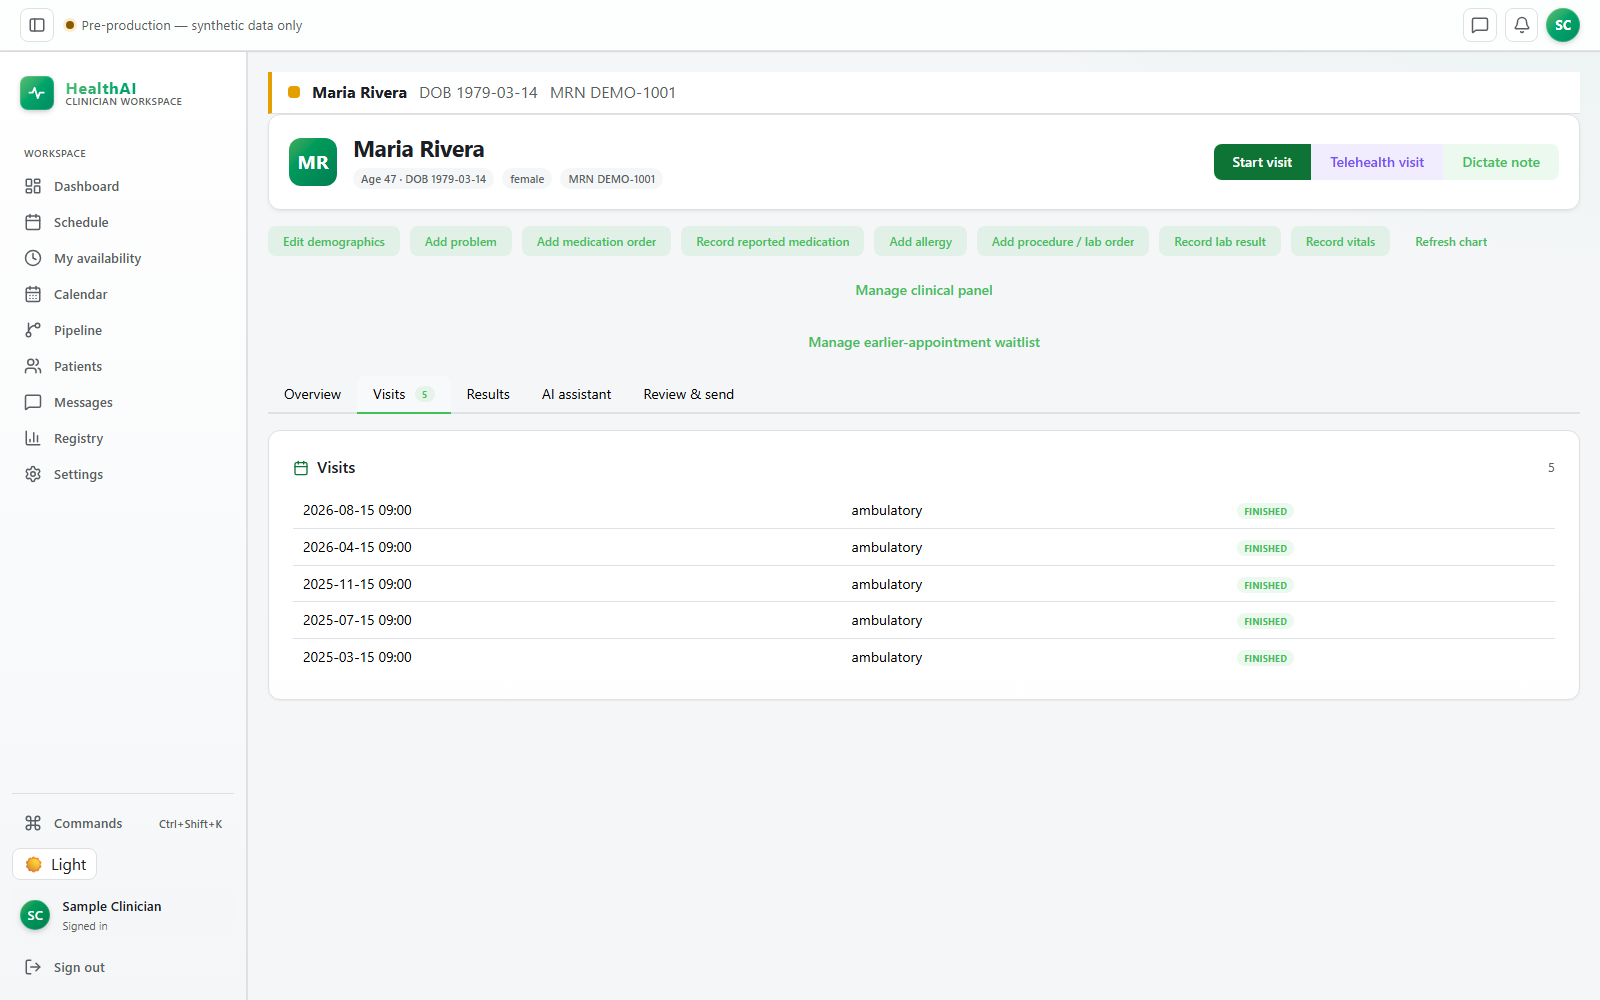
Task: Click Refresh chart
Action: (1451, 241)
